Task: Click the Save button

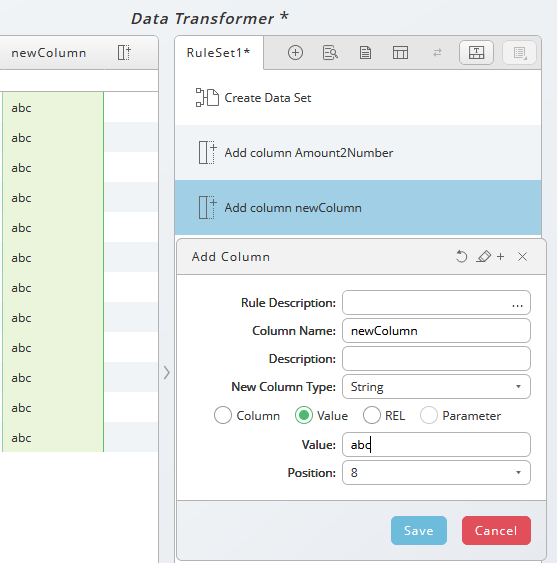Action: 419,530
